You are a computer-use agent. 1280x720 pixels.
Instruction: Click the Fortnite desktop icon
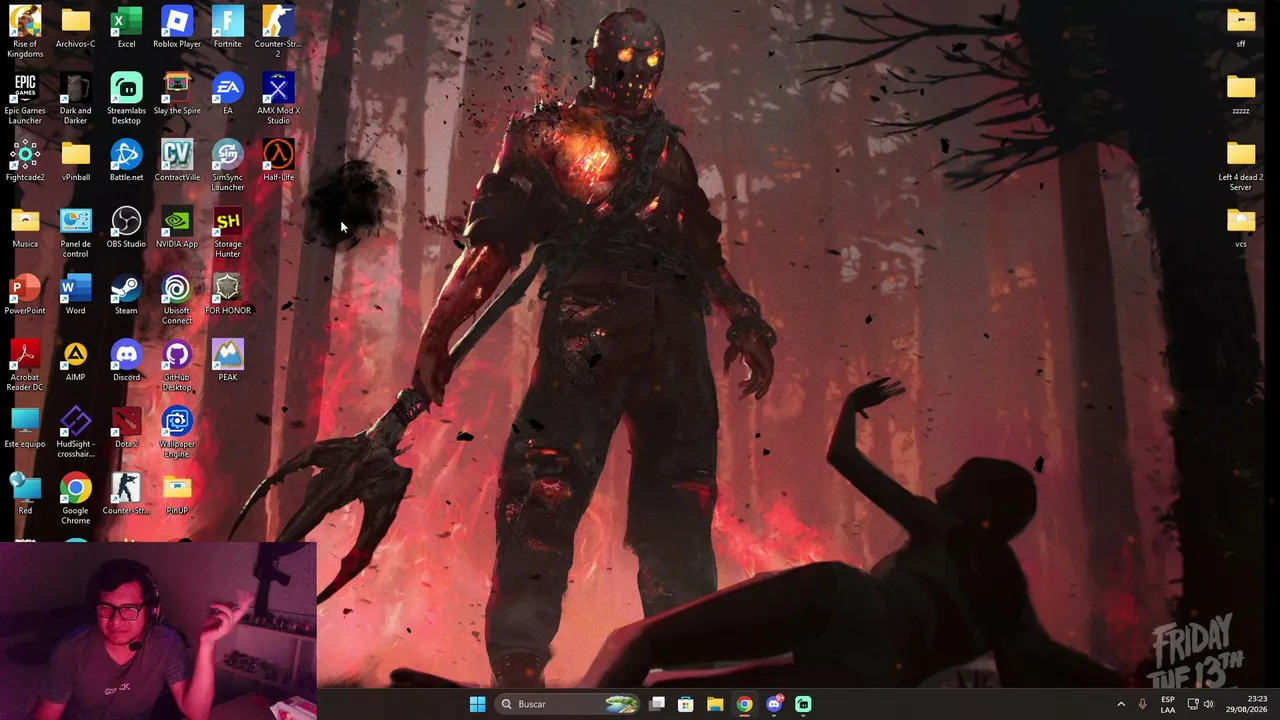click(228, 27)
